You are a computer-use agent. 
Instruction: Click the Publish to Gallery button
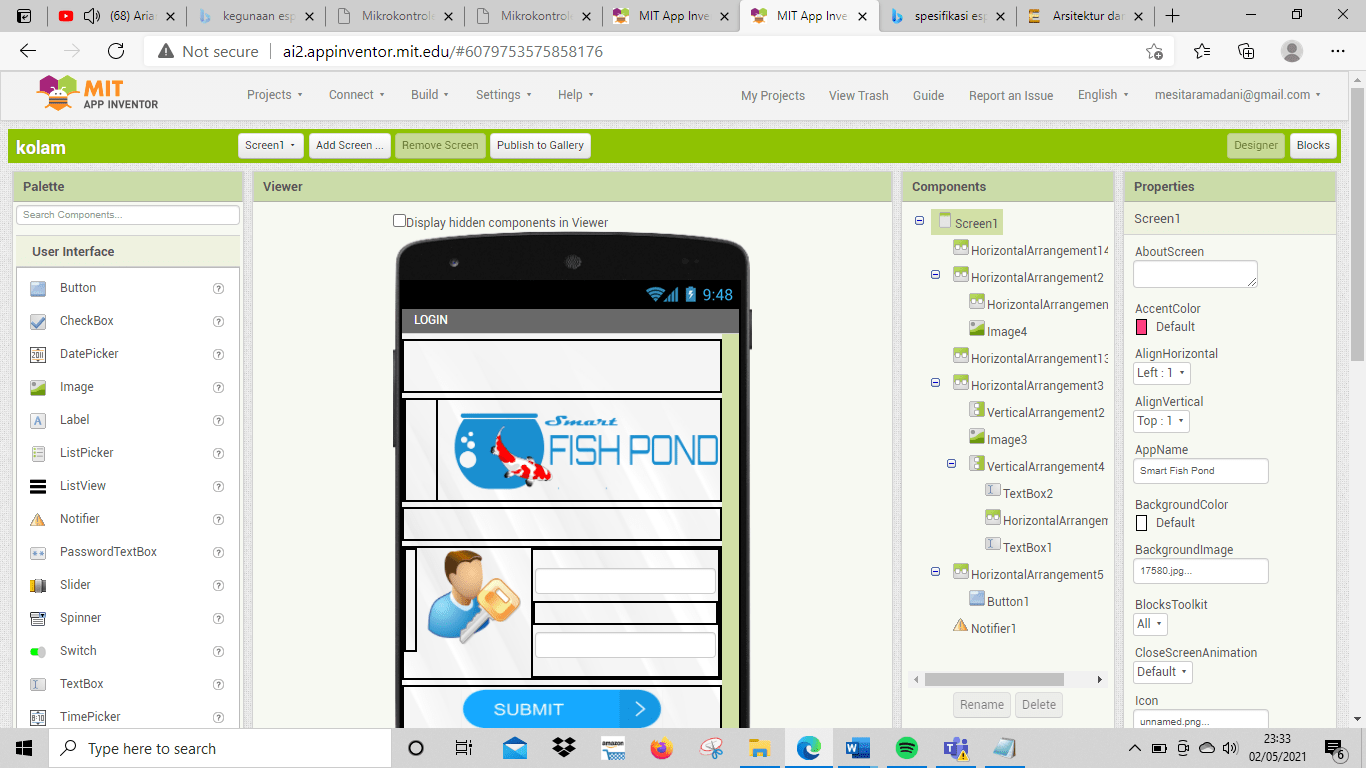coord(540,145)
